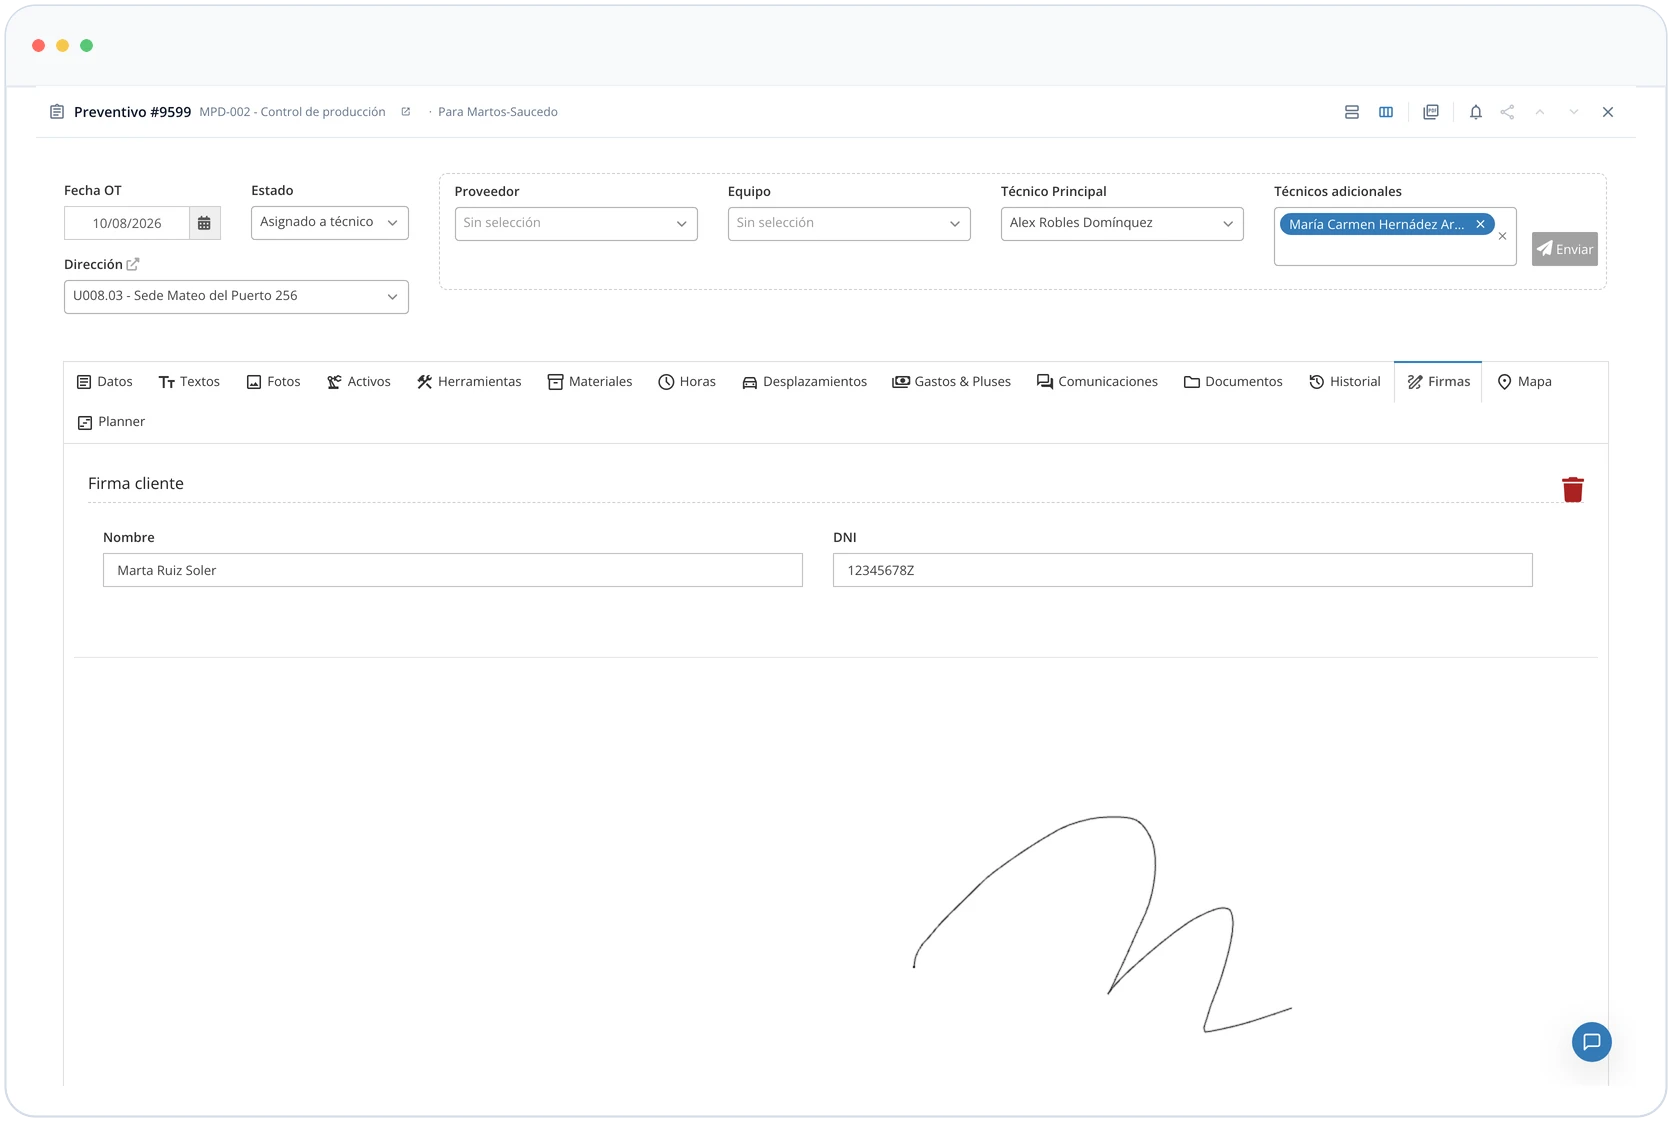1672x1122 pixels.
Task: Delete the client signature with trash icon
Action: [1573, 489]
